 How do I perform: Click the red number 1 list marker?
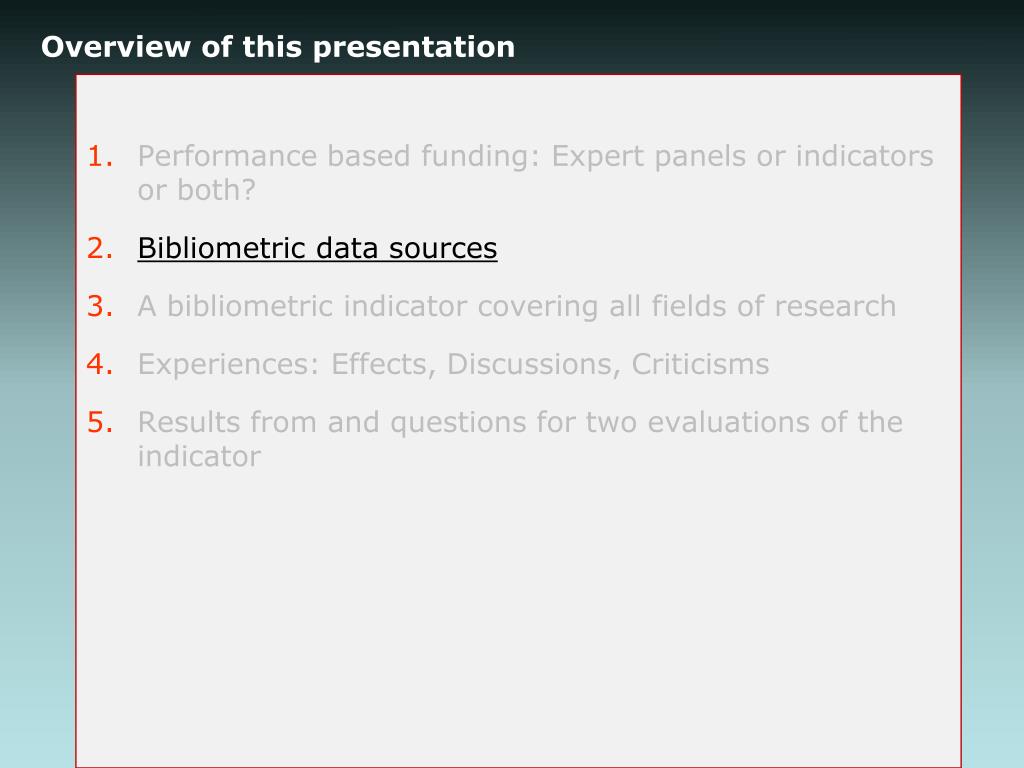(100, 157)
